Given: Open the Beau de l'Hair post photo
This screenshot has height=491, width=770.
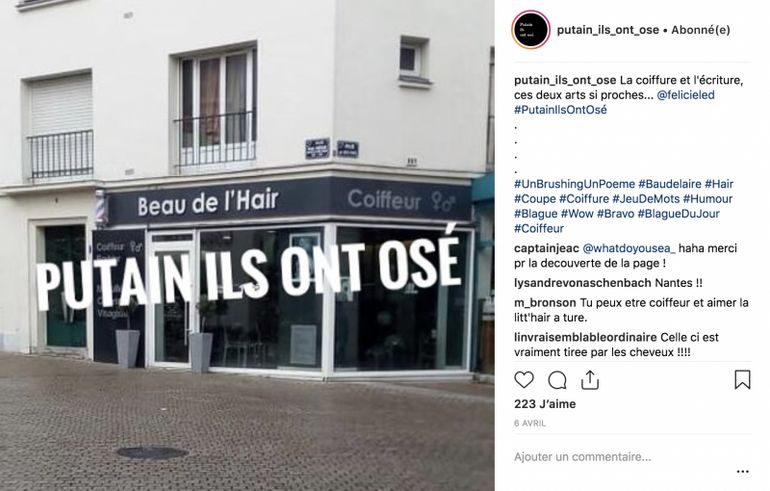Looking at the screenshot, I should pyautogui.click(x=247, y=246).
